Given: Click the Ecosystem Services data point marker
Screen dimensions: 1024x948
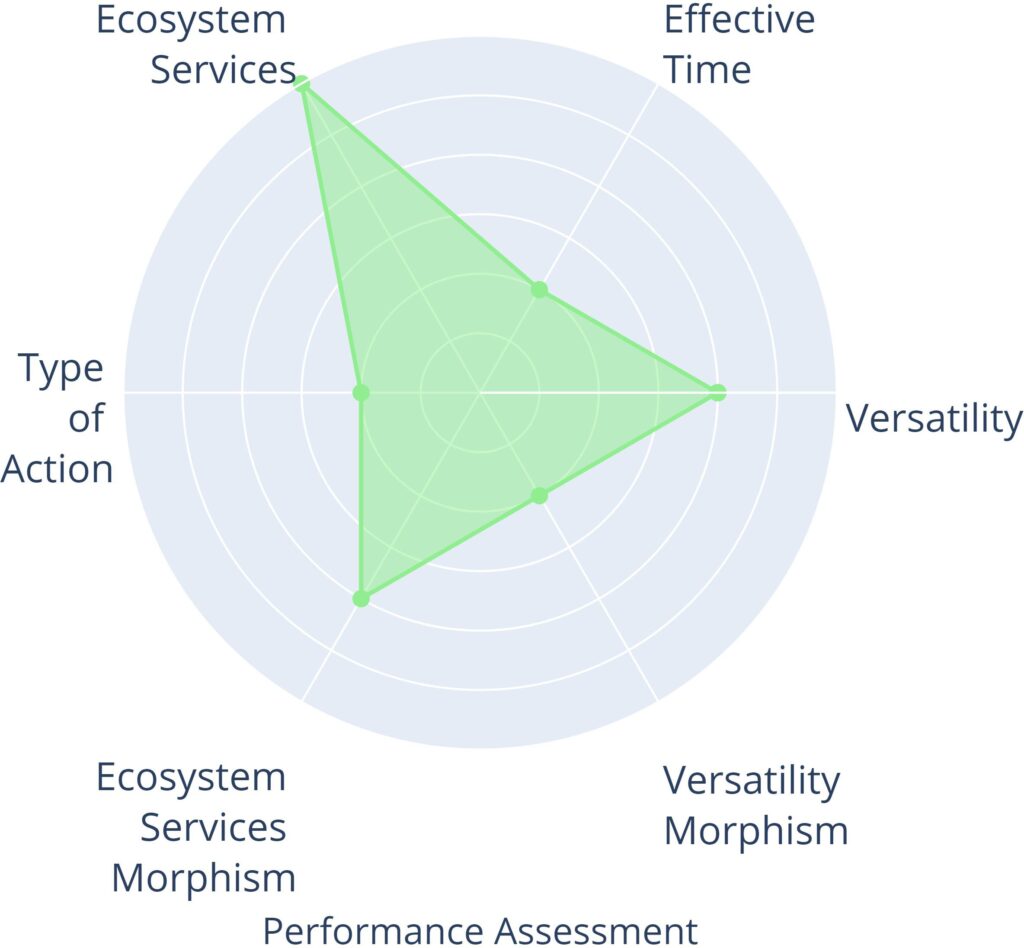Looking at the screenshot, I should point(302,85).
